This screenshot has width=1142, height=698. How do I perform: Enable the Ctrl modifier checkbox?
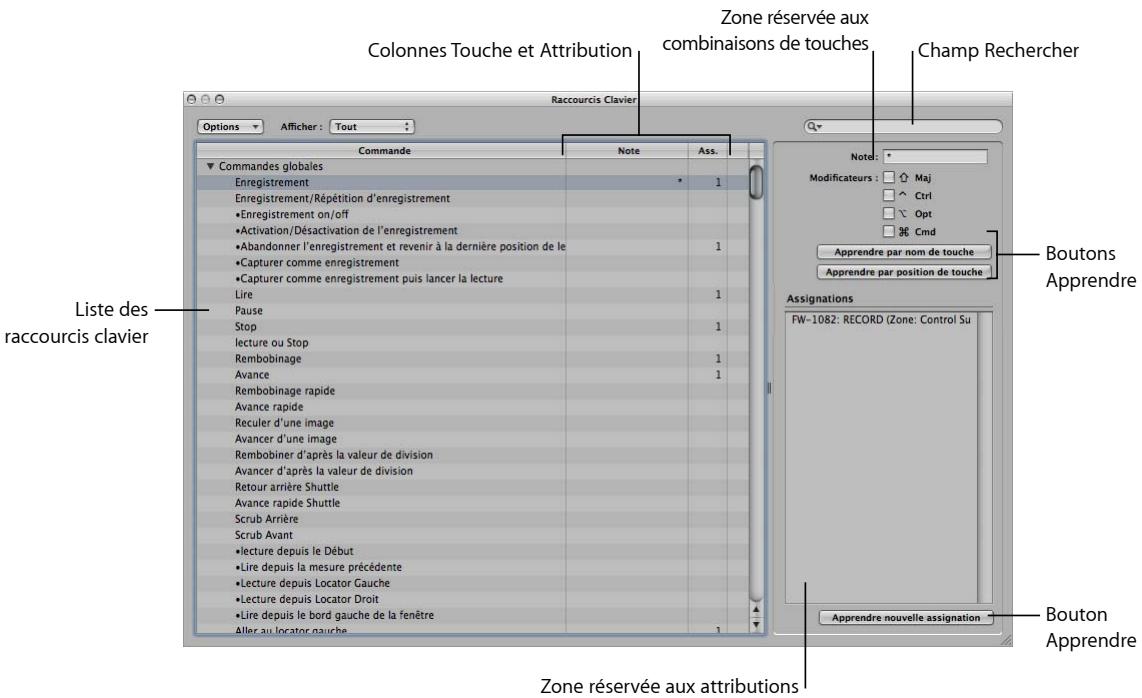(x=889, y=195)
